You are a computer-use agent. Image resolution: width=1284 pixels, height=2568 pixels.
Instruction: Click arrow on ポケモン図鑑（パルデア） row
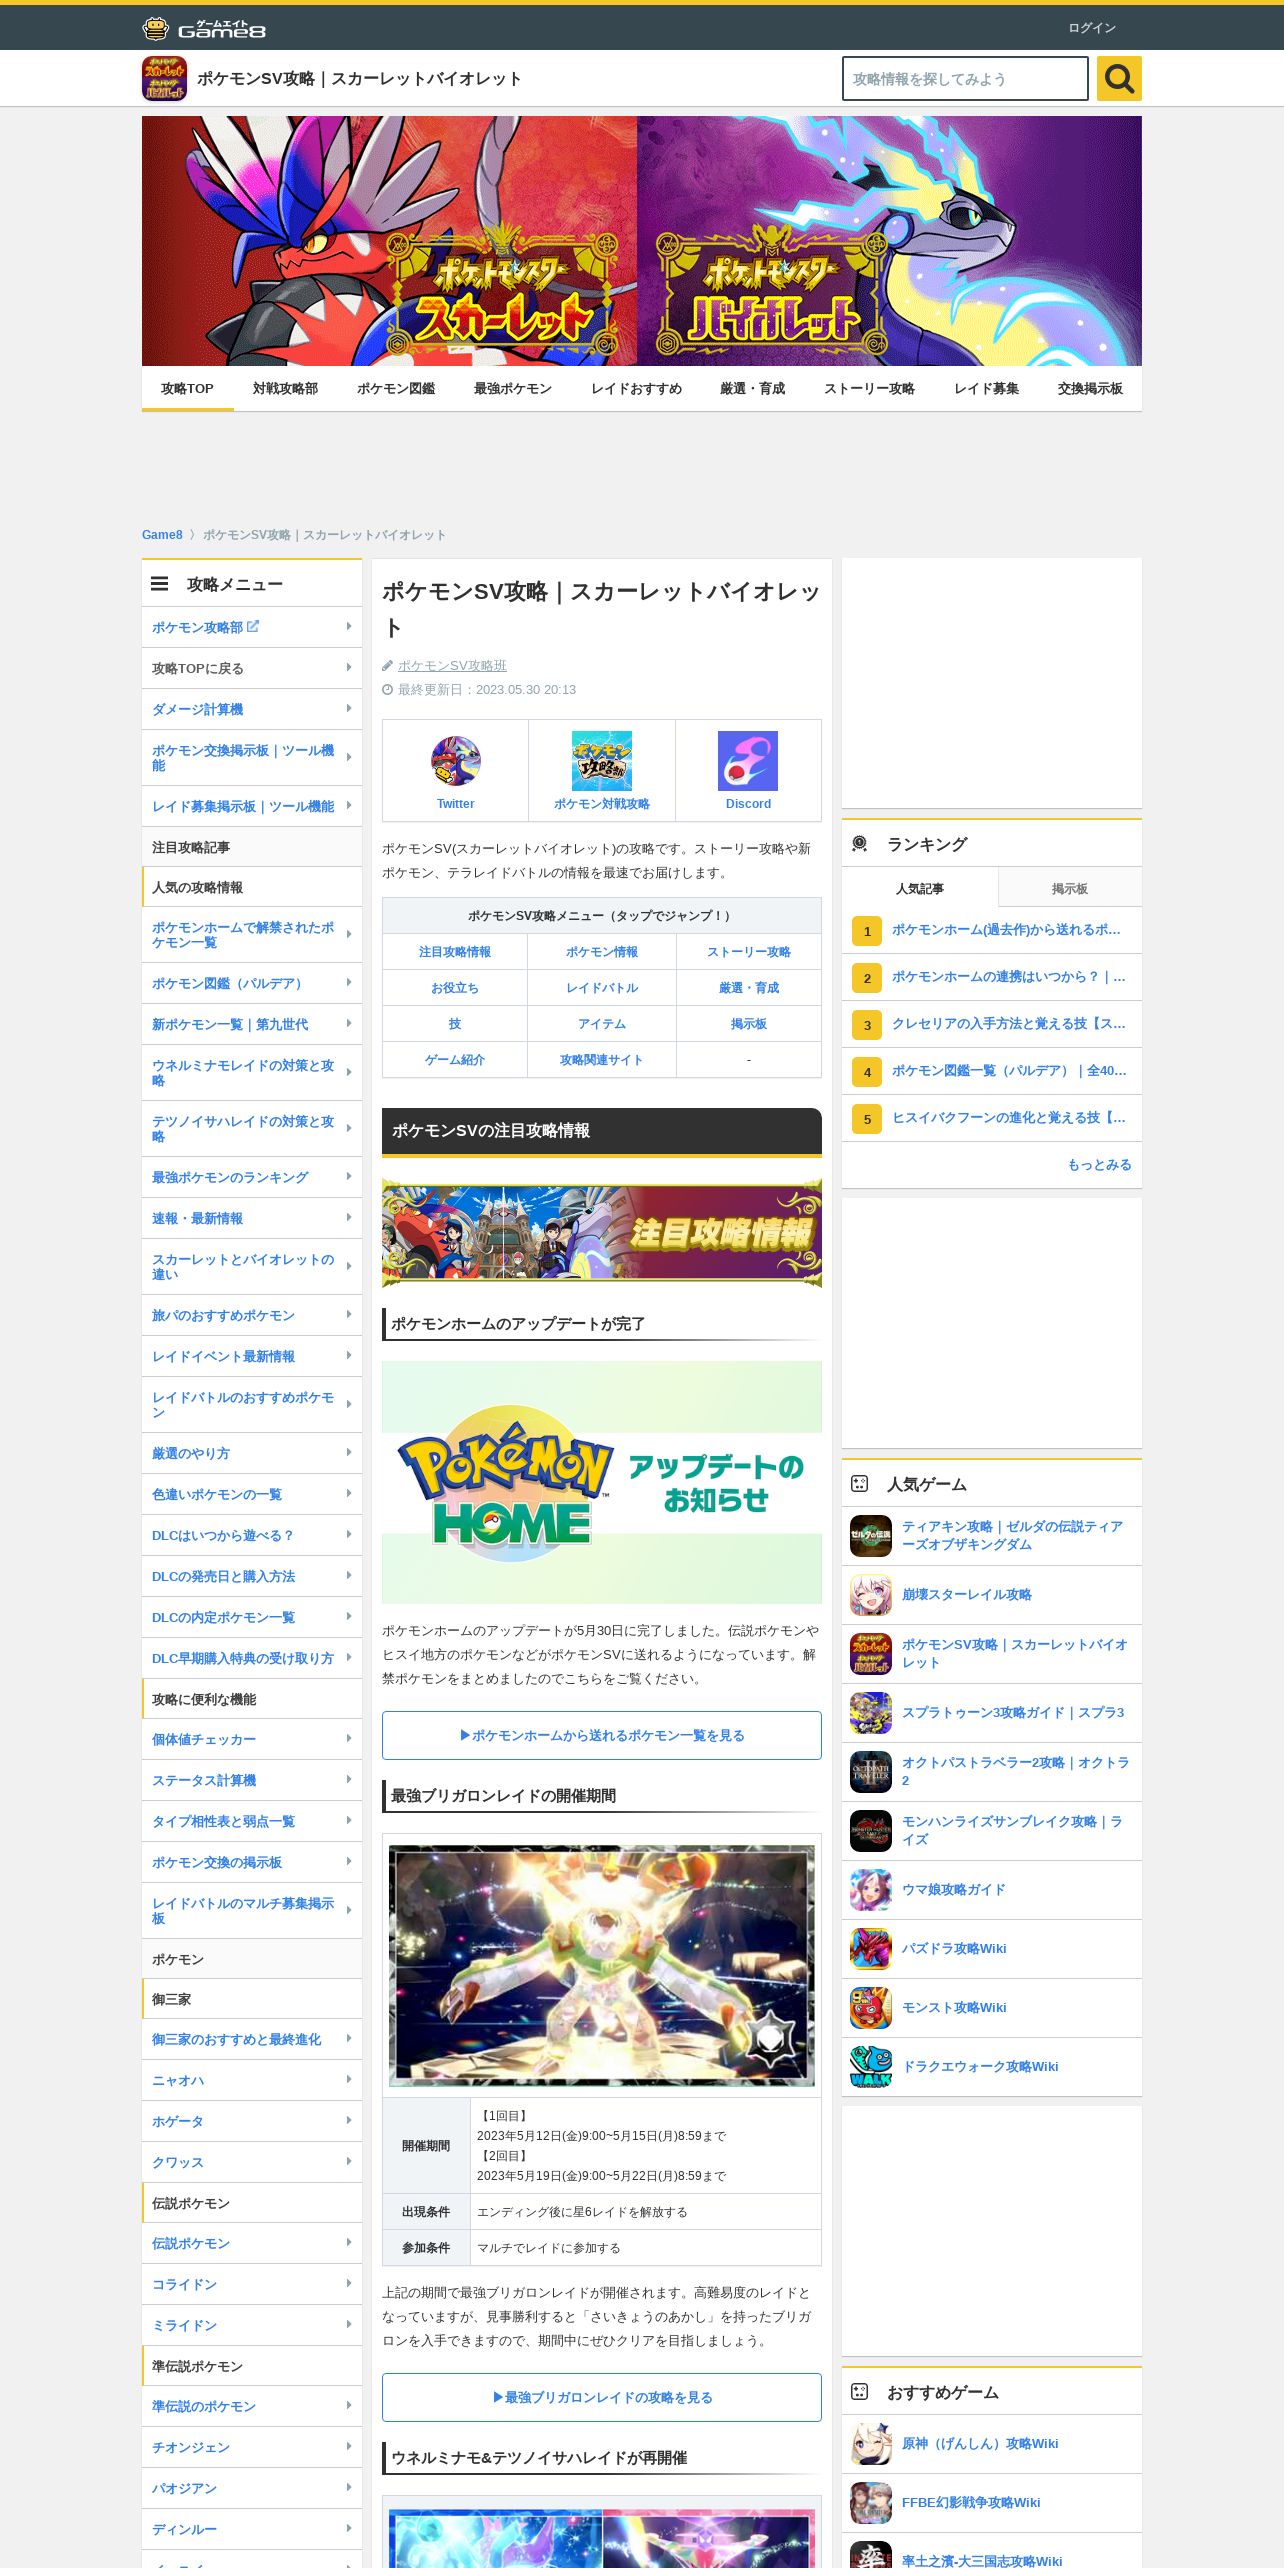349,982
